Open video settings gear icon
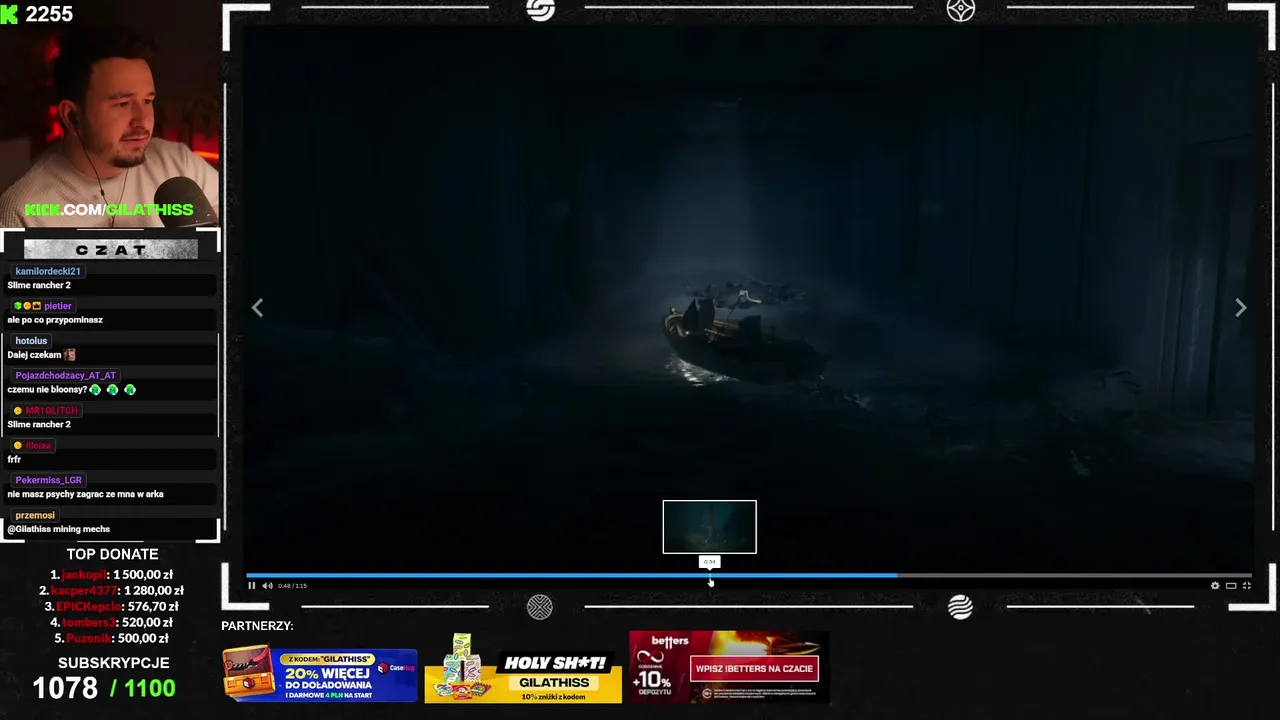 tap(1215, 586)
